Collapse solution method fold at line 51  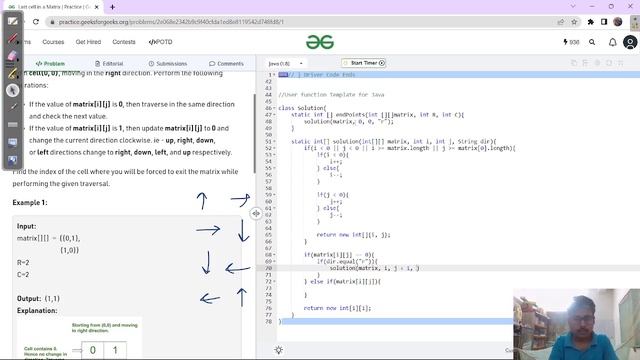point(274,142)
